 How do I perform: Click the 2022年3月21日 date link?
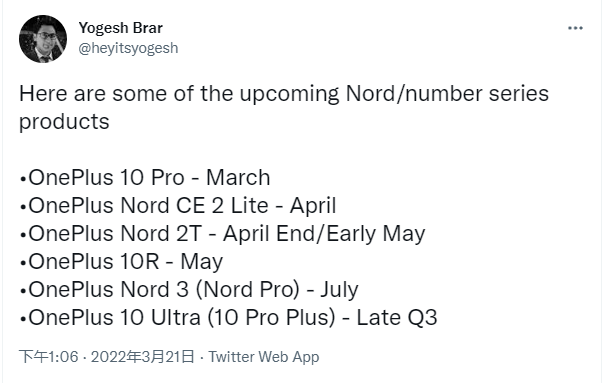(142, 357)
